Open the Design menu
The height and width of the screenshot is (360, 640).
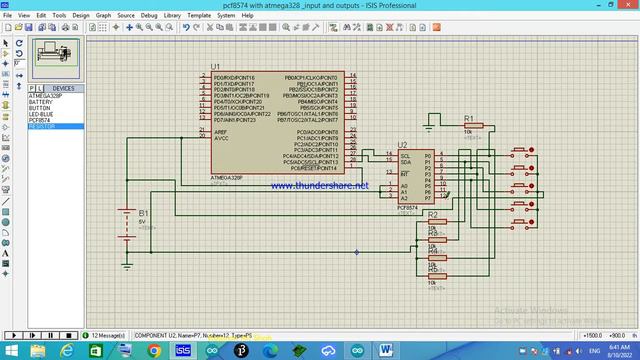click(x=81, y=16)
